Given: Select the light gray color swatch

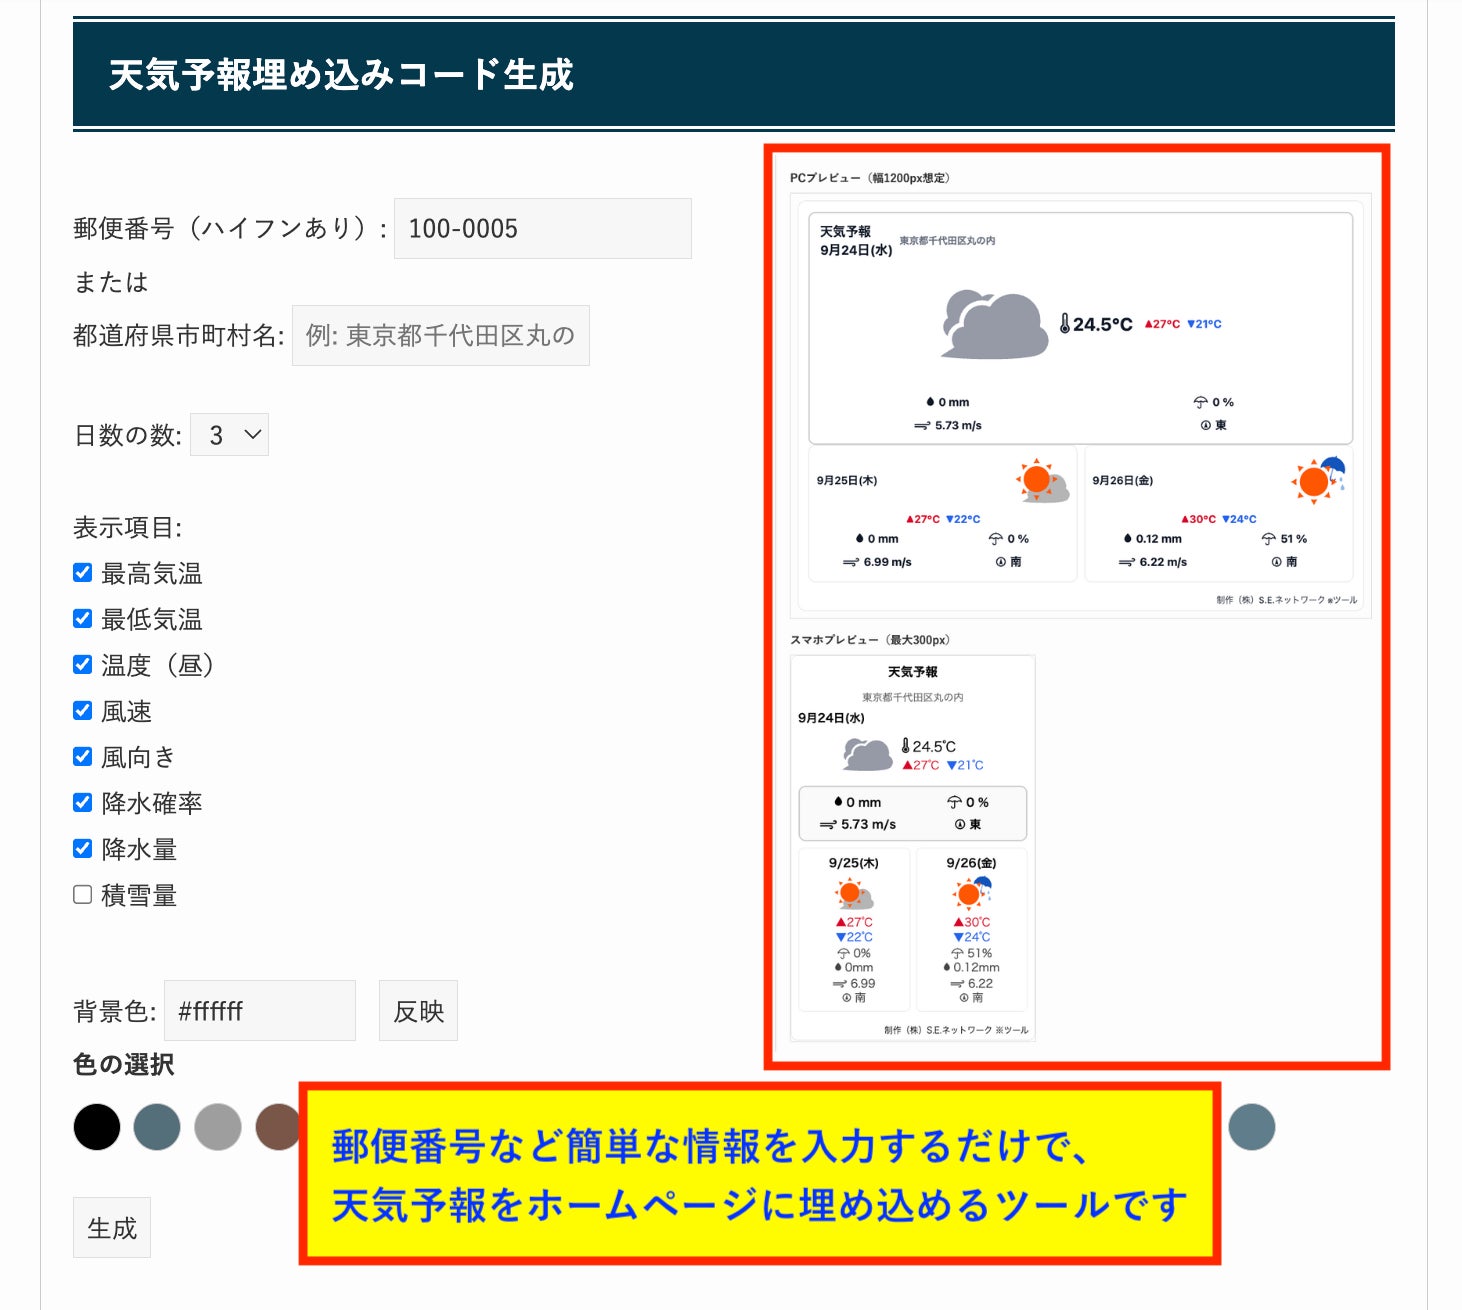Looking at the screenshot, I should point(217,1127).
